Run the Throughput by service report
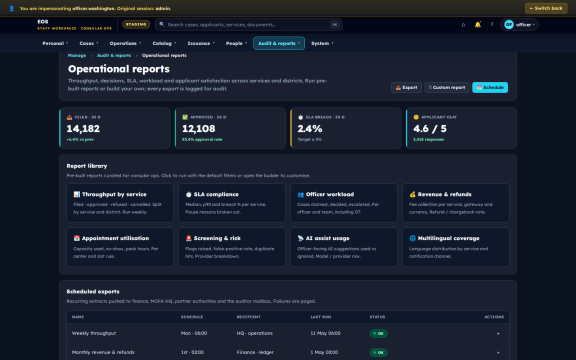This screenshot has height=360, width=576. point(120,203)
